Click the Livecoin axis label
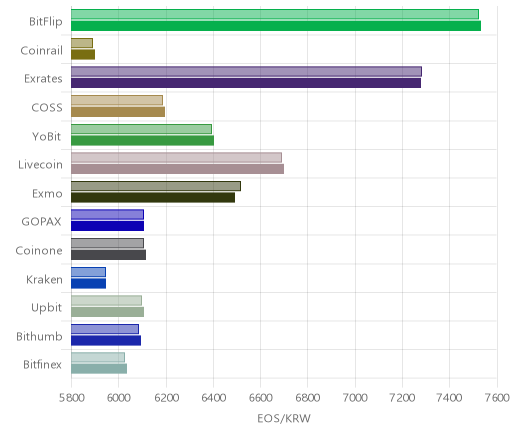 pos(40,165)
